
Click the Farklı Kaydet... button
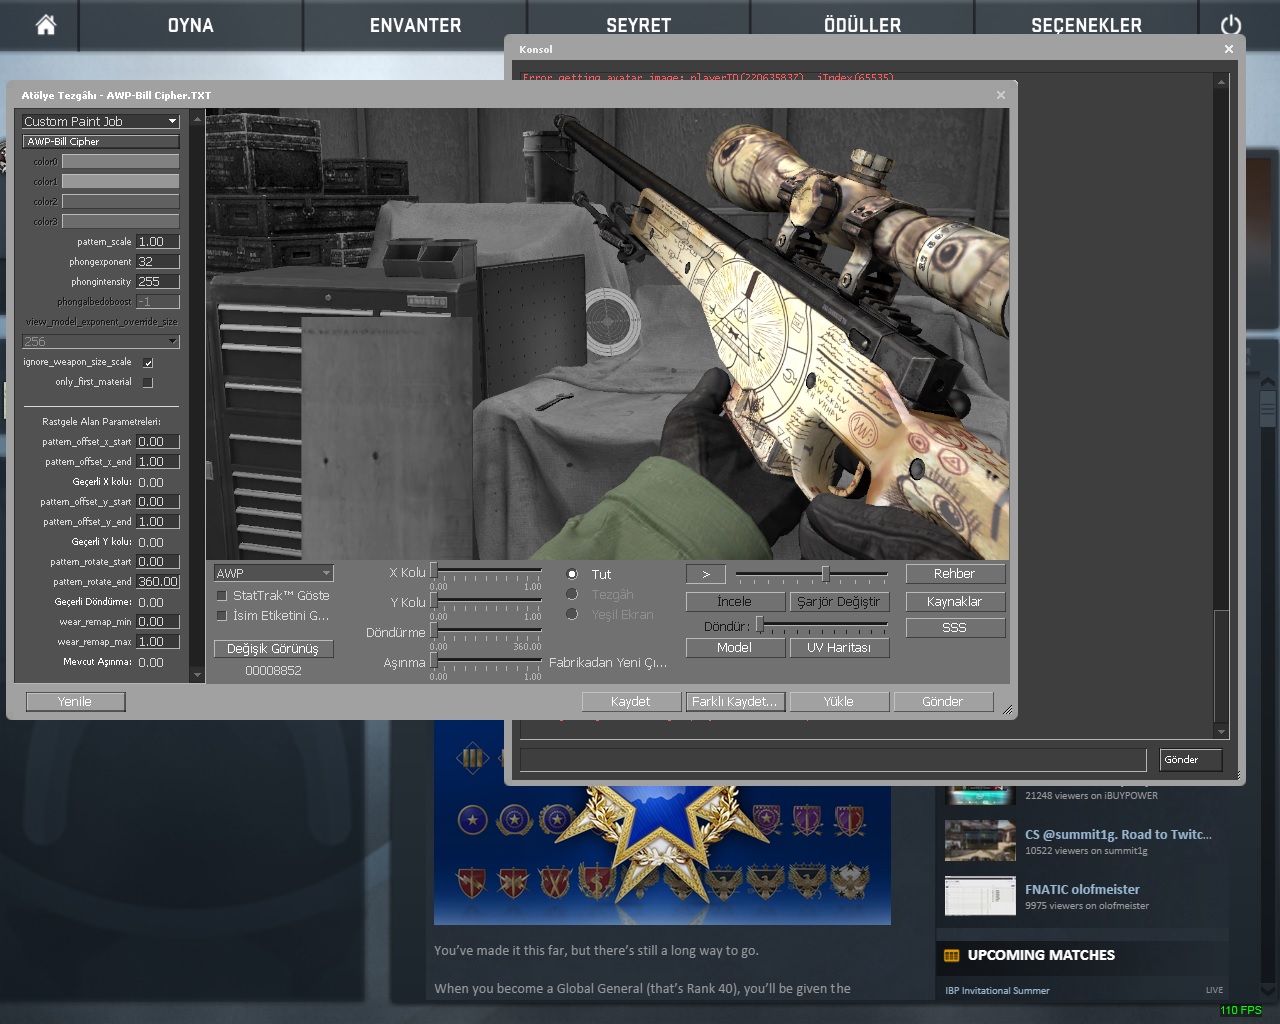point(734,702)
